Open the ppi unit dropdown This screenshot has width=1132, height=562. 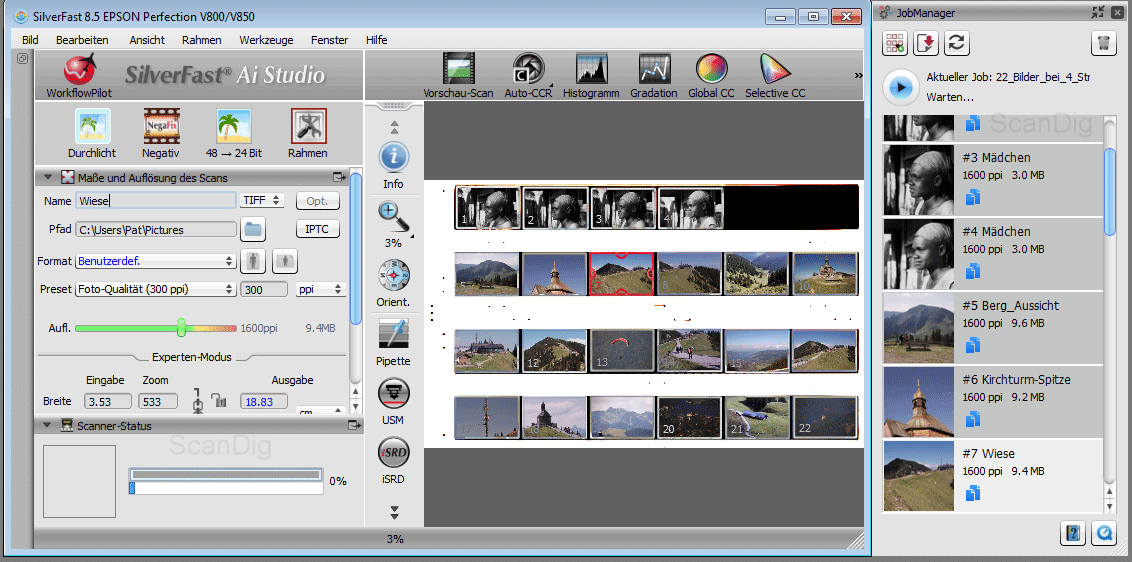point(321,289)
